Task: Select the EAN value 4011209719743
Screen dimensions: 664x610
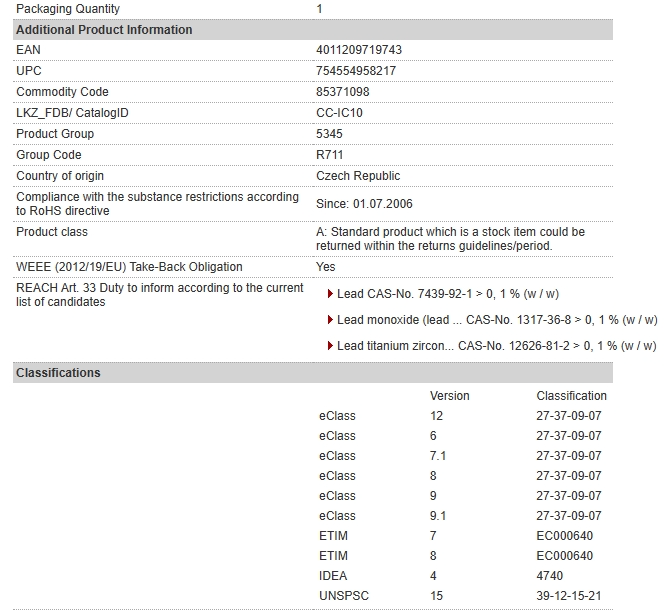Action: [359, 50]
